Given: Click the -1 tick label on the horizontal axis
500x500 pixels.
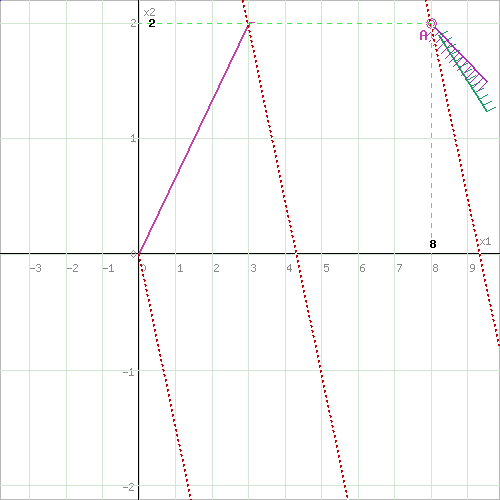Looking at the screenshot, I should (109, 268).
